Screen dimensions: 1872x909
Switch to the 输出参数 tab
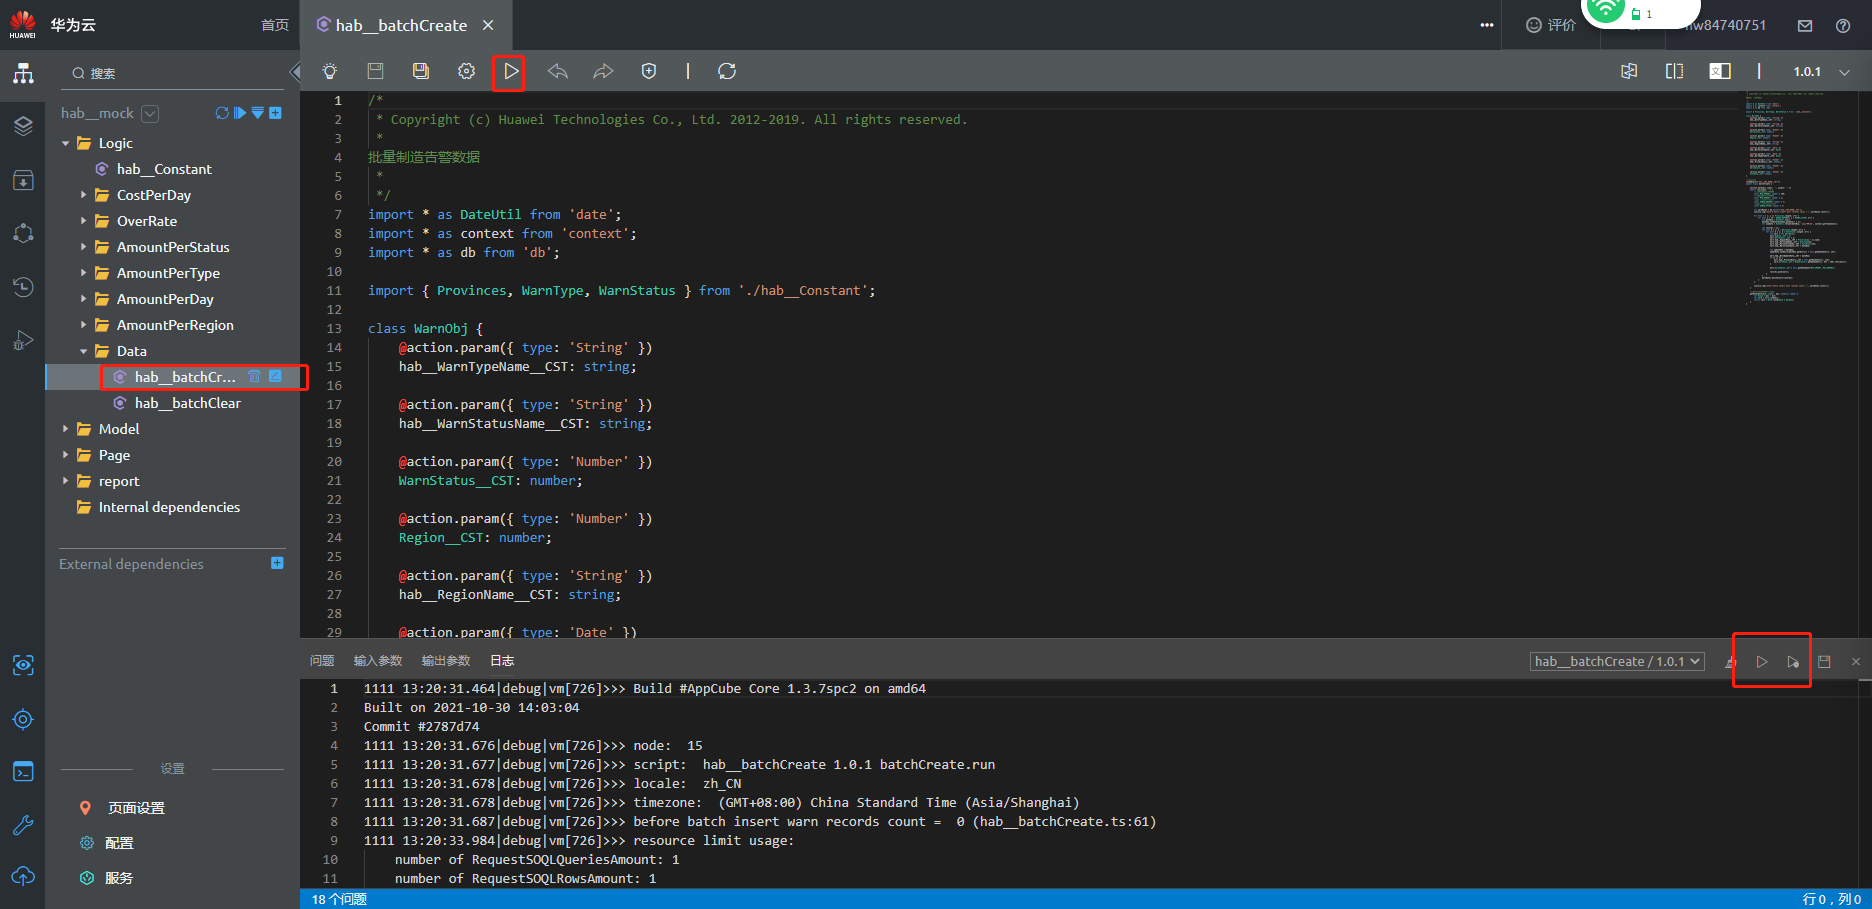446,661
